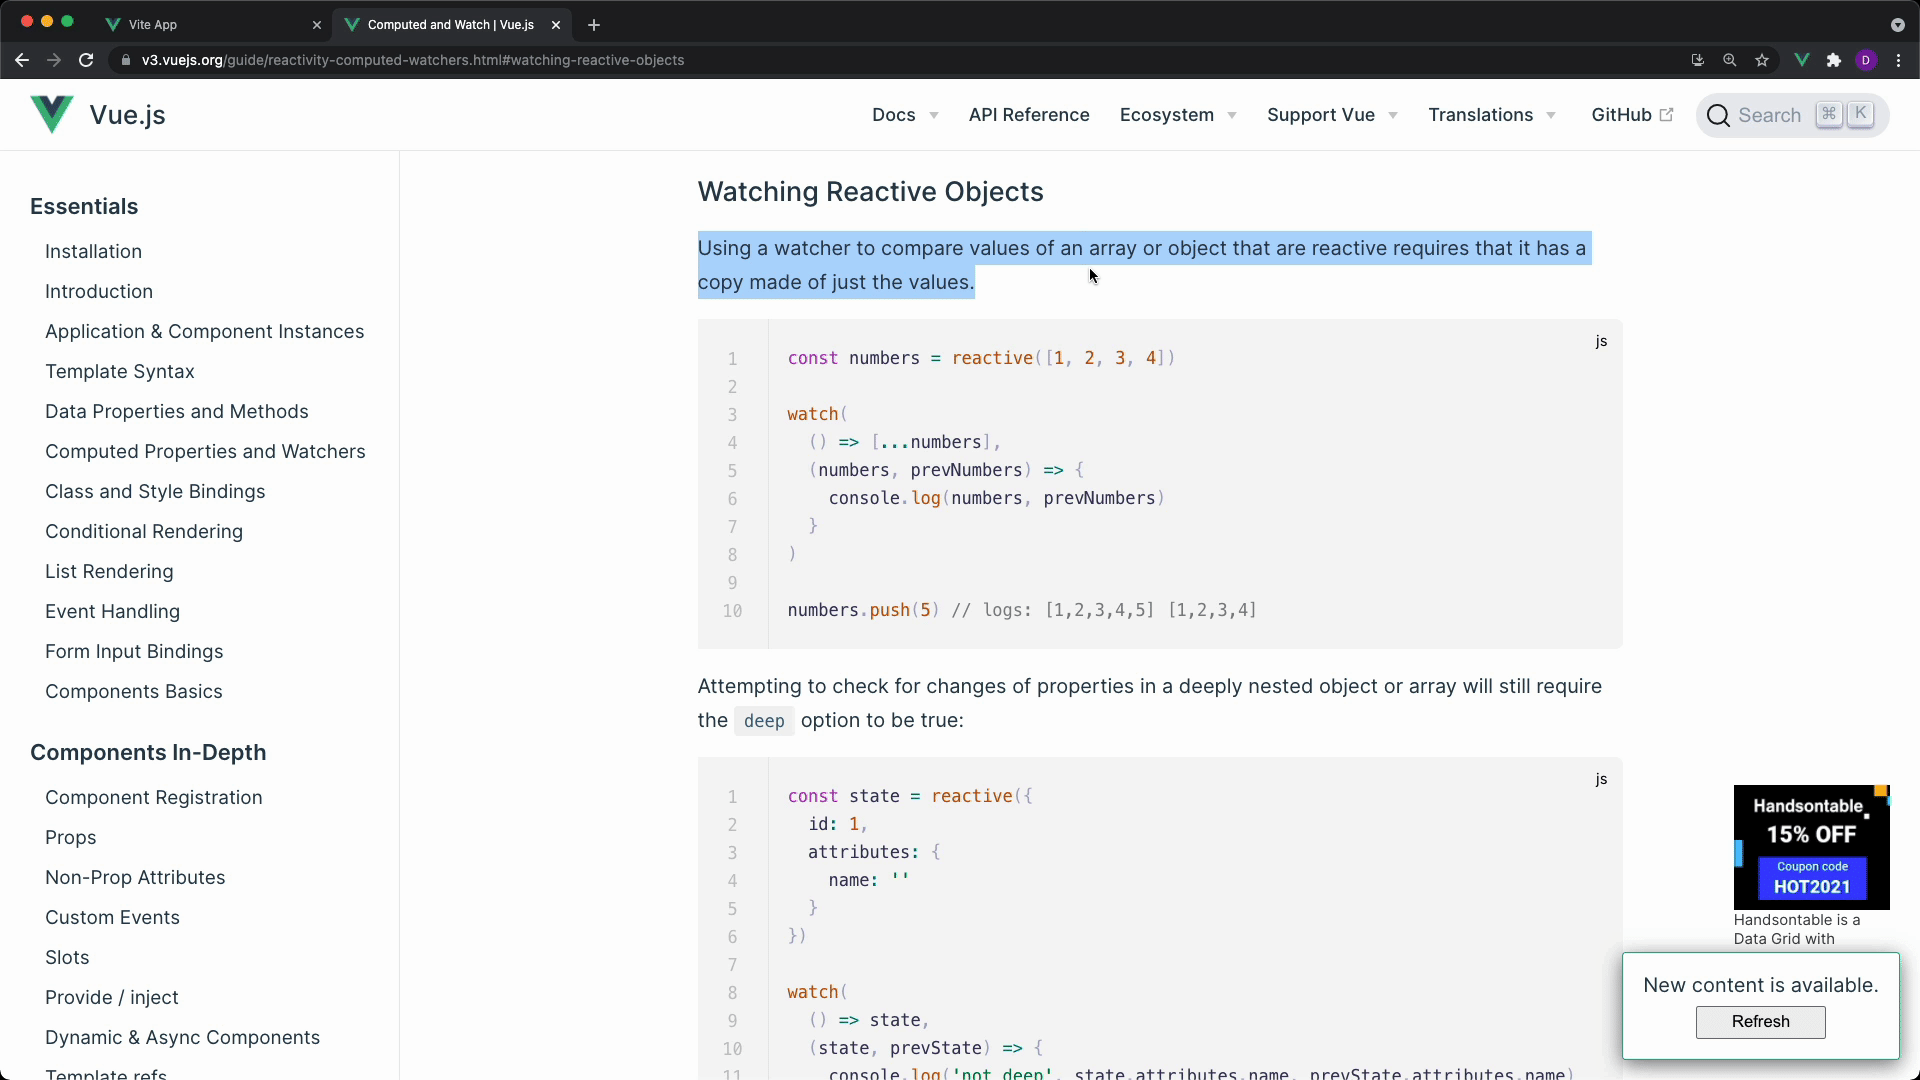Open the browser extensions puzzle icon
This screenshot has width=1920, height=1080.
pos(1833,60)
